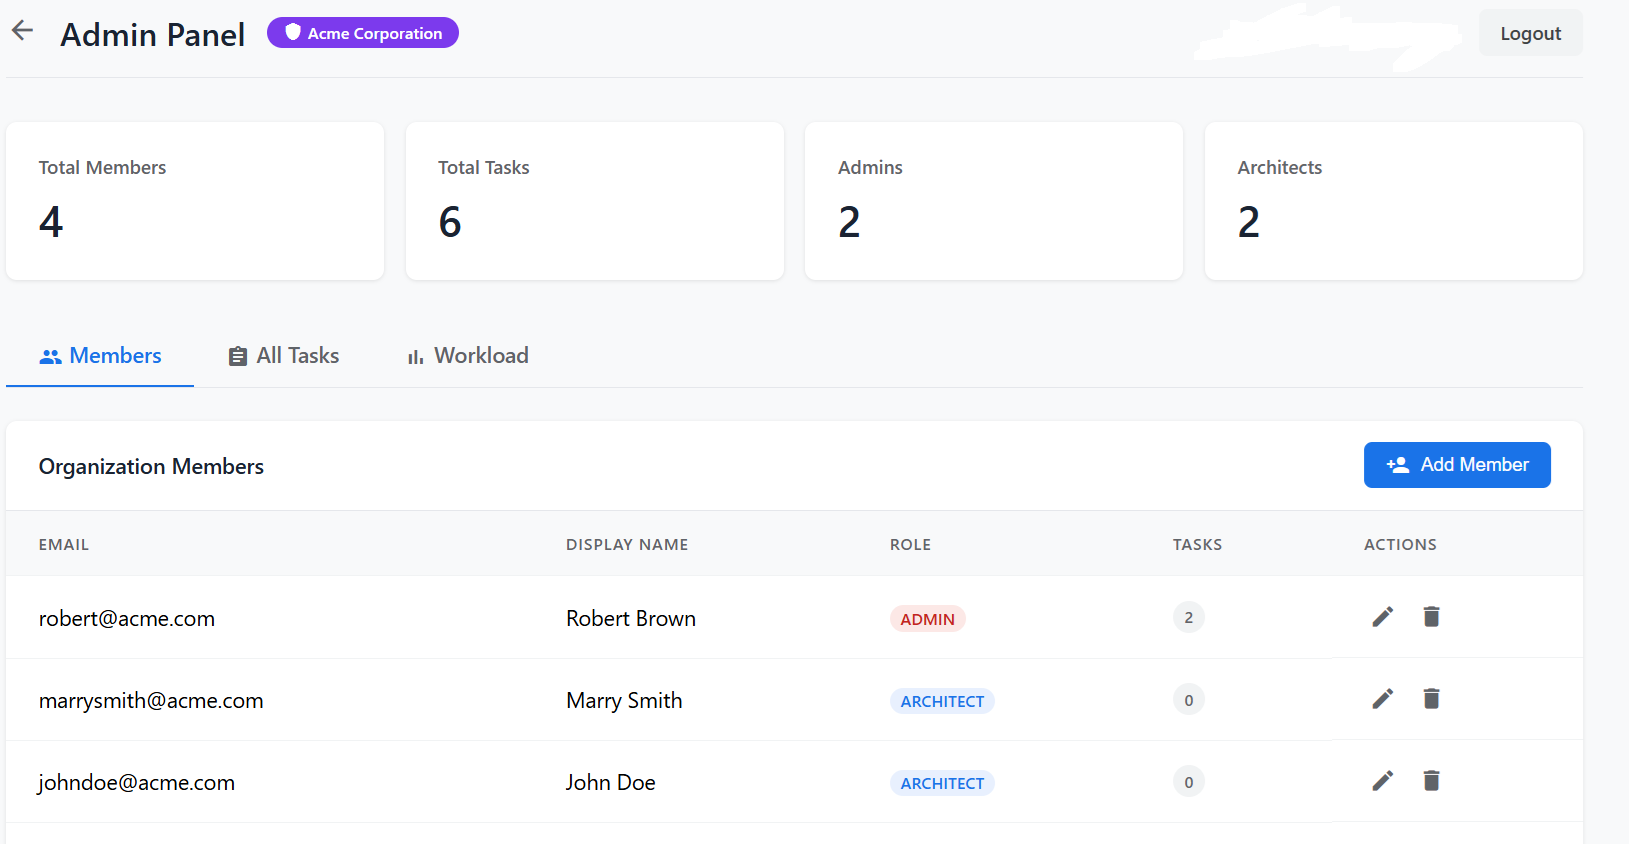Click the marrysmith@acme.com email cell

point(151,701)
